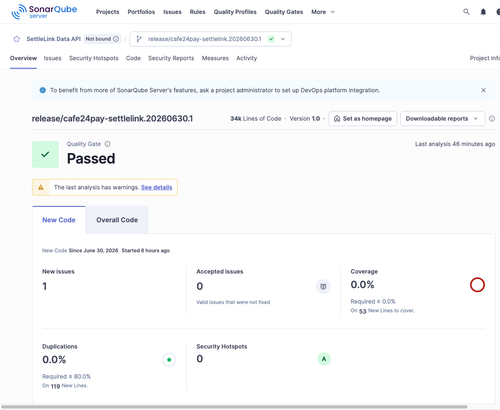Open the New issues count 1
Viewport: 500px width, 410px height.
pyautogui.click(x=44, y=286)
